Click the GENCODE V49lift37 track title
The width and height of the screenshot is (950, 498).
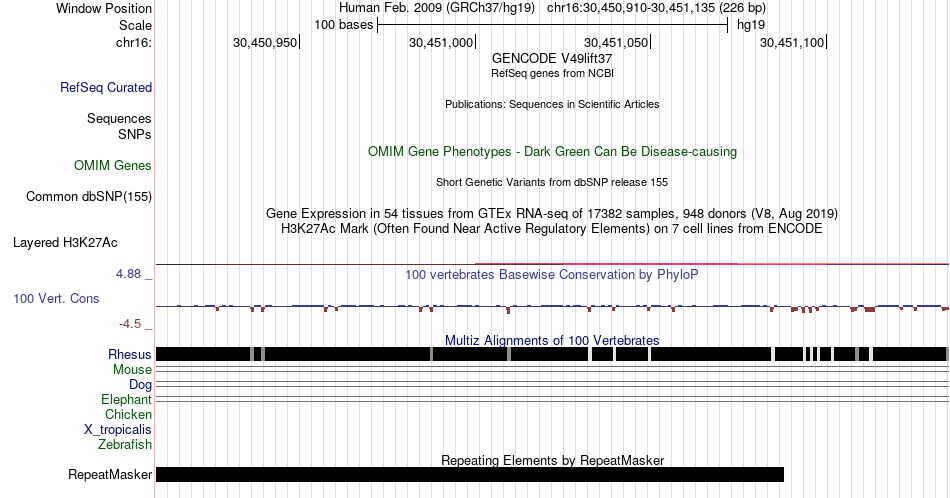552,59
